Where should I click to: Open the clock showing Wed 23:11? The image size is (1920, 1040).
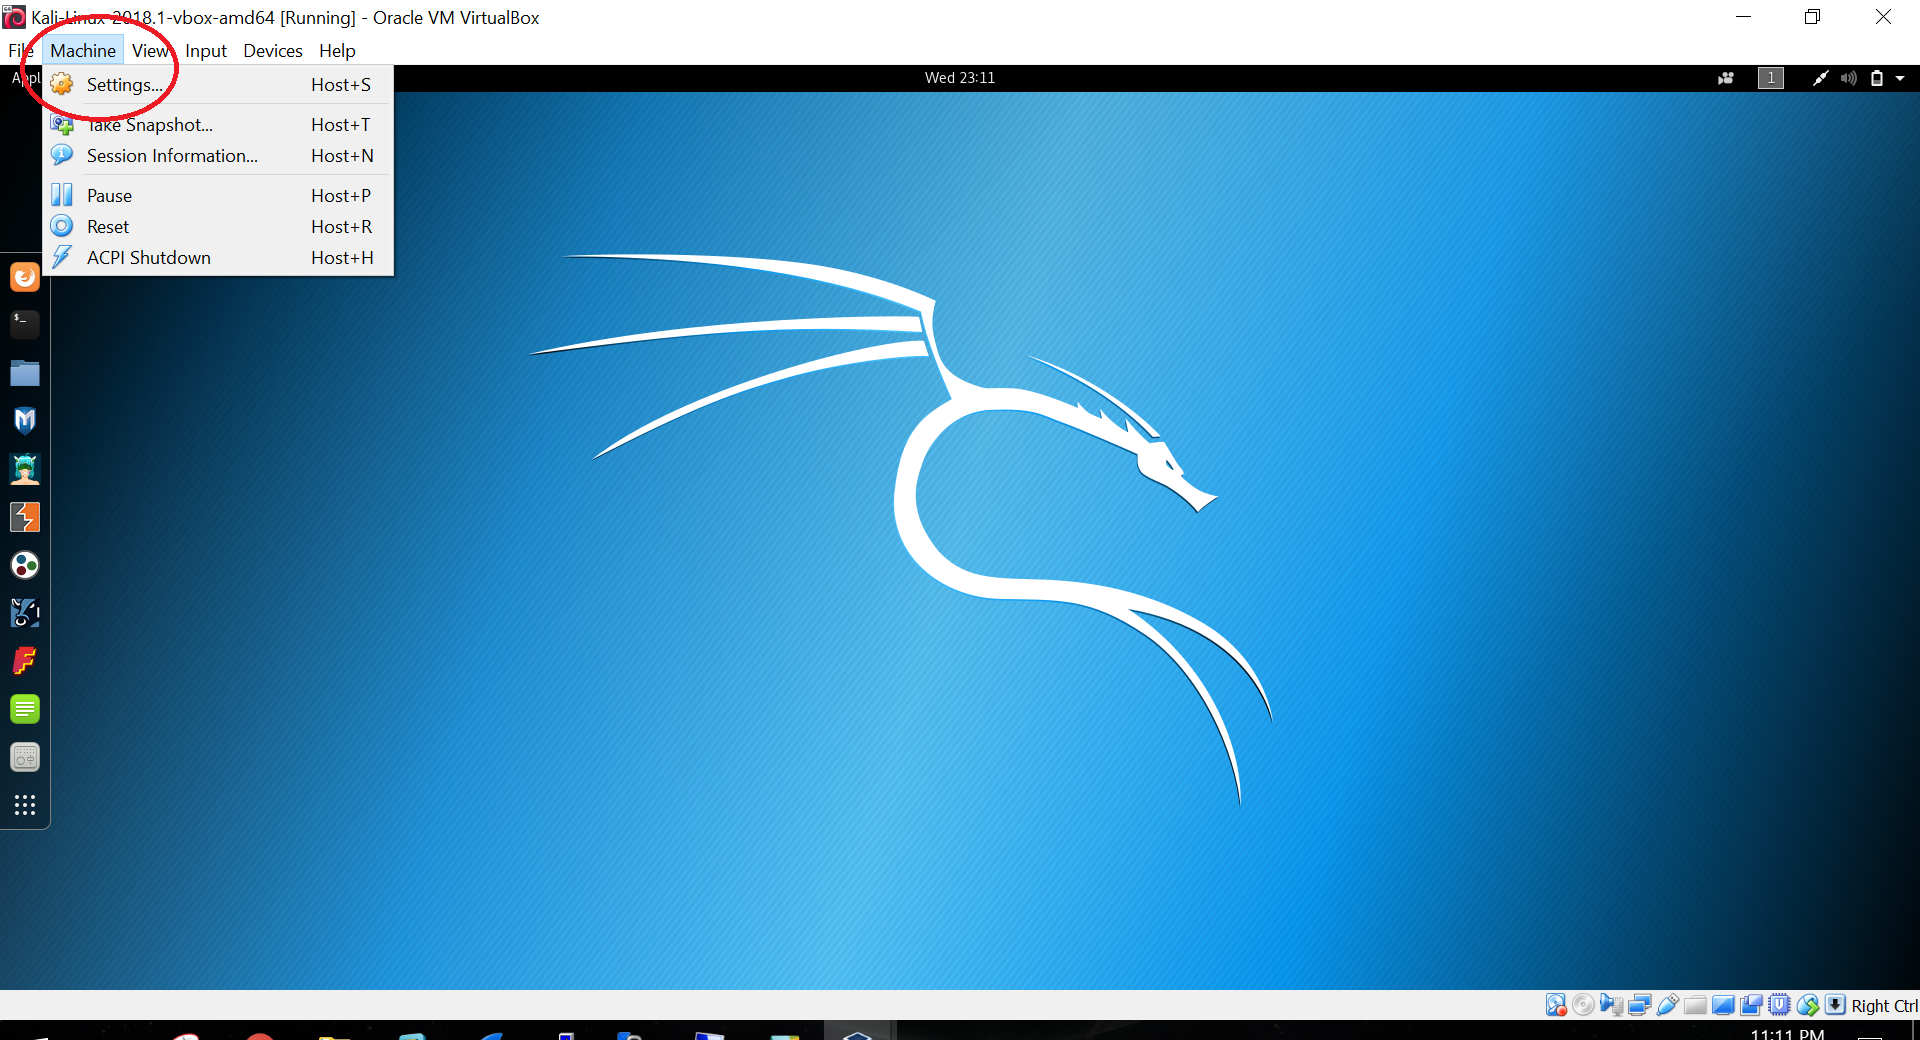tap(959, 78)
